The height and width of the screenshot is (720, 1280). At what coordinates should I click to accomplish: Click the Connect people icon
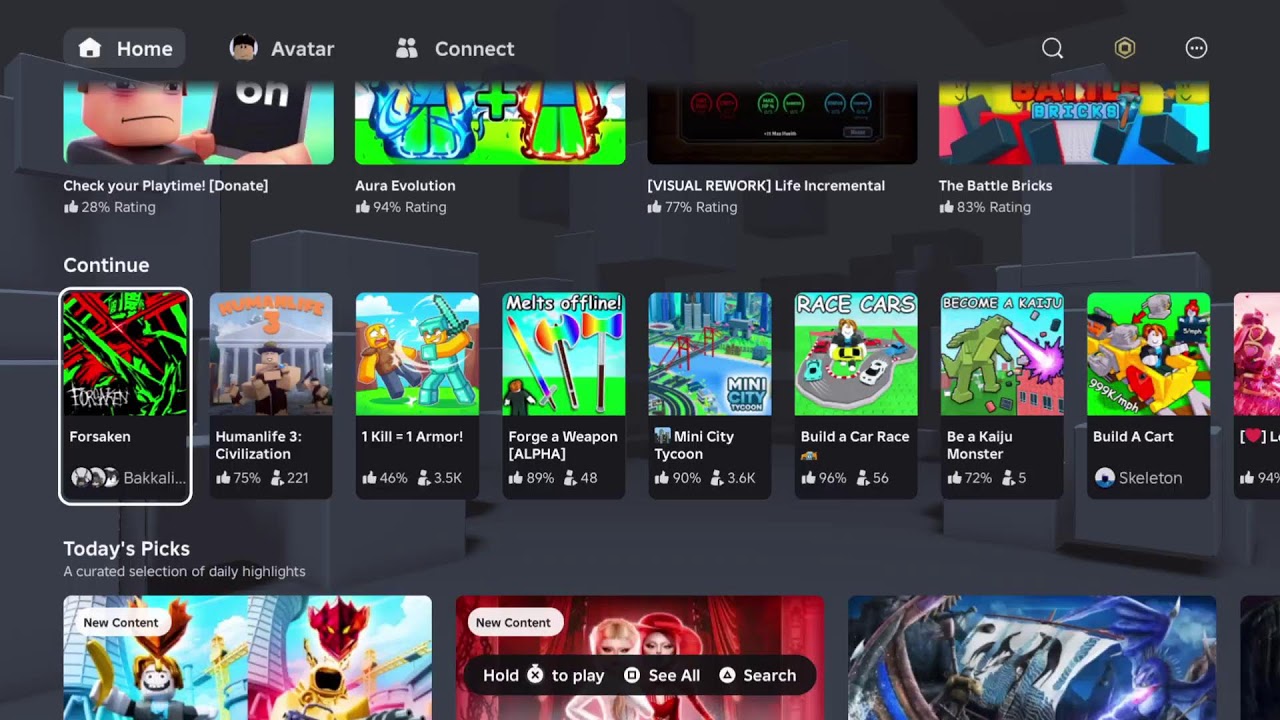pyautogui.click(x=406, y=48)
